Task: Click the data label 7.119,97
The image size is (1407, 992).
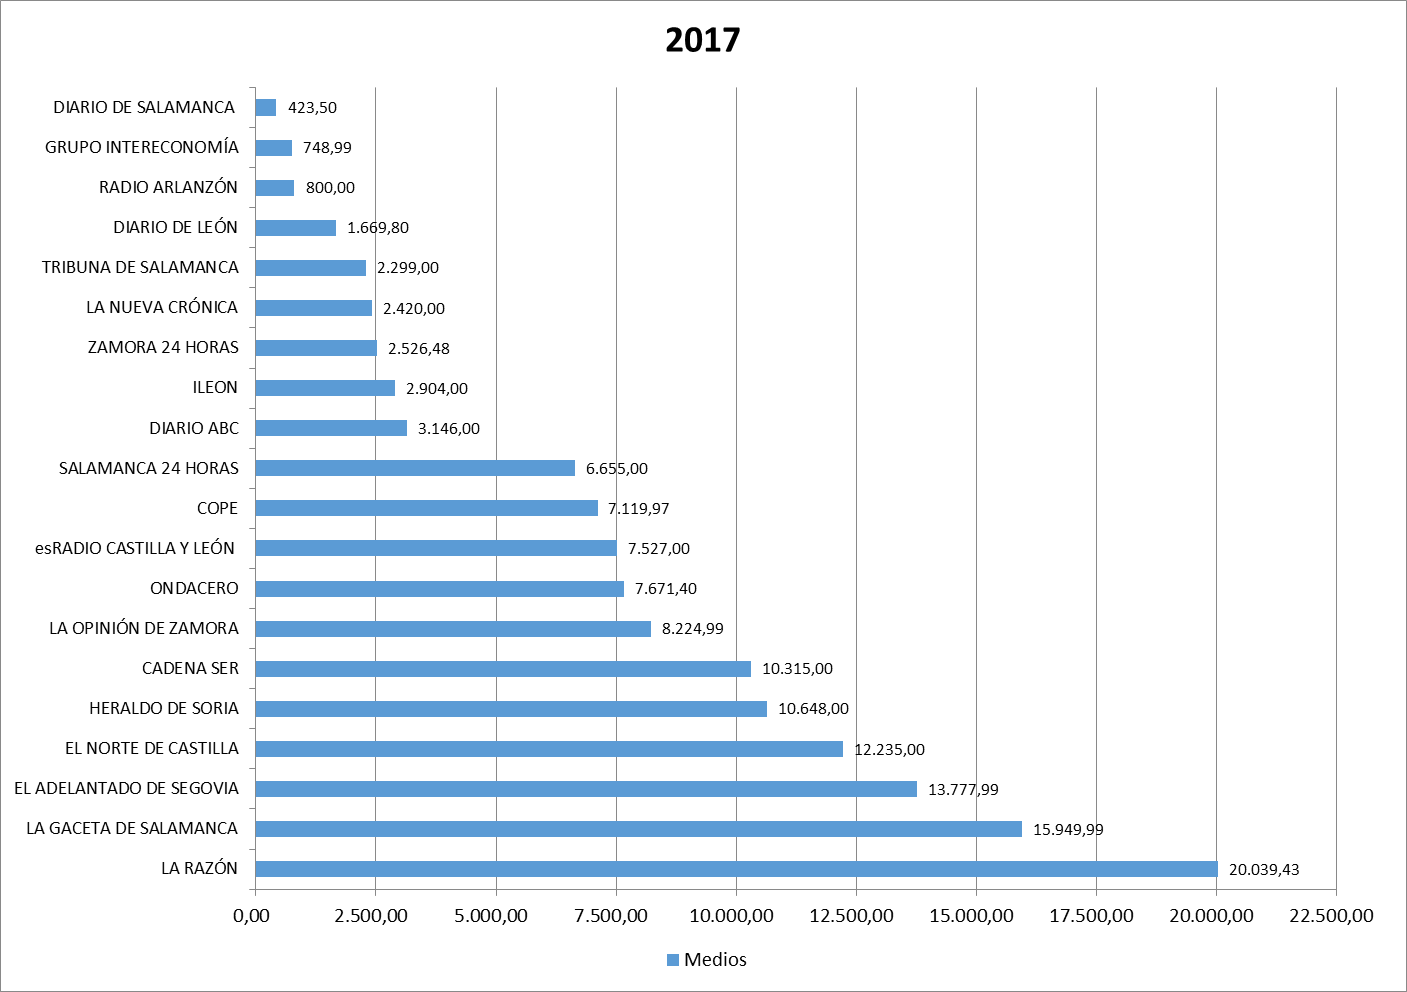Action: click(x=639, y=509)
